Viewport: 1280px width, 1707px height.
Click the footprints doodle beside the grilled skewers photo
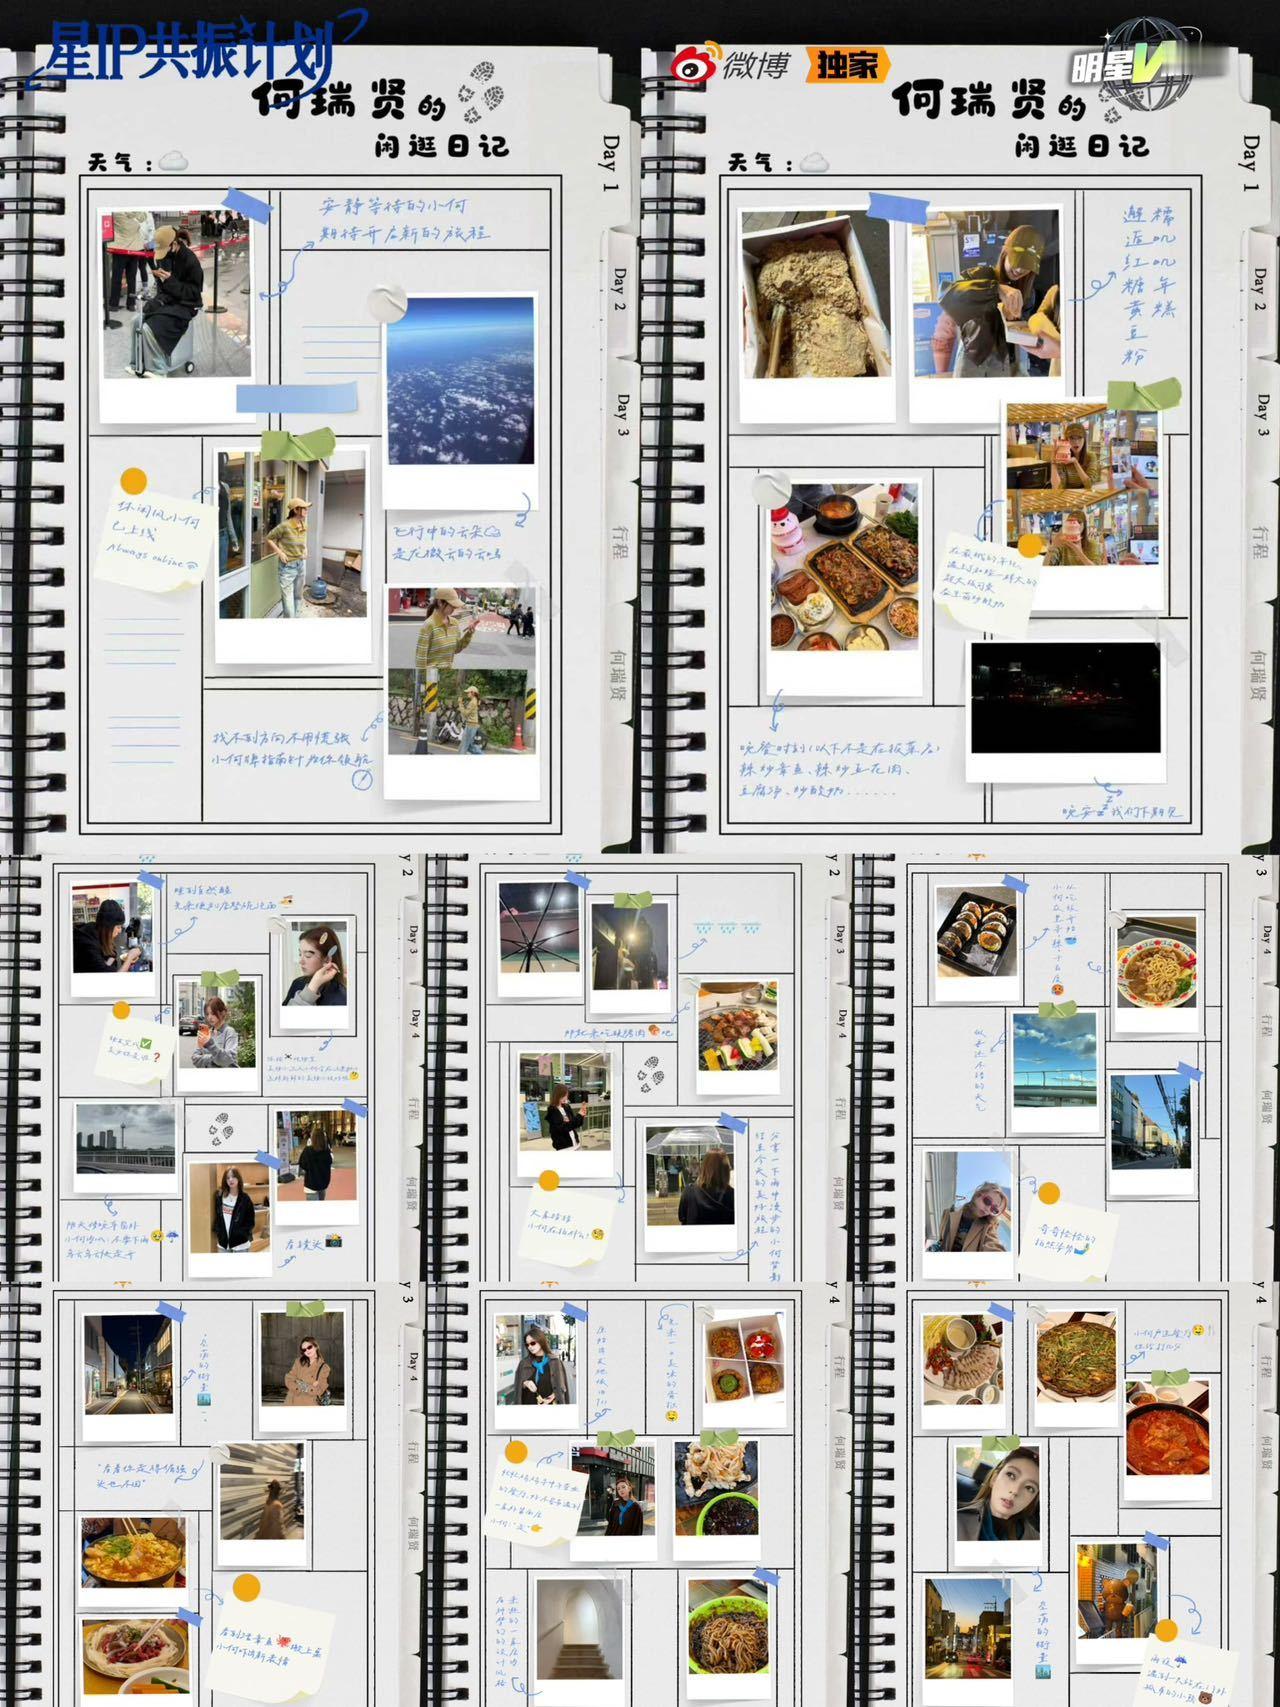651,1074
